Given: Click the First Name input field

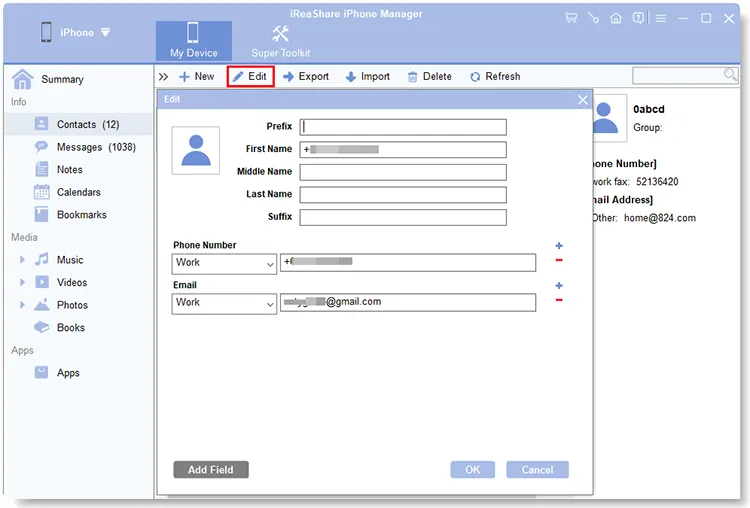Looking at the screenshot, I should 403,149.
